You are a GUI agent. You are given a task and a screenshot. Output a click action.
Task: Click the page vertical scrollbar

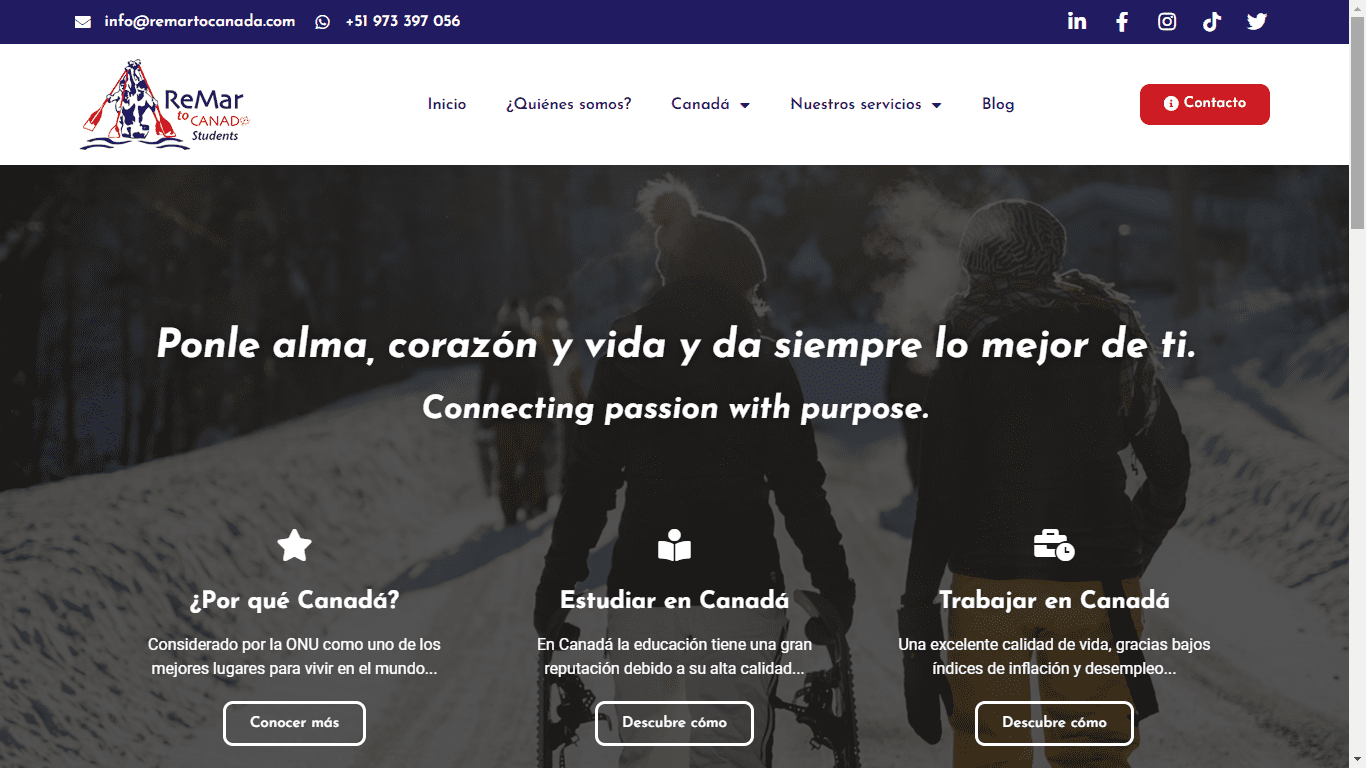tap(1357, 400)
